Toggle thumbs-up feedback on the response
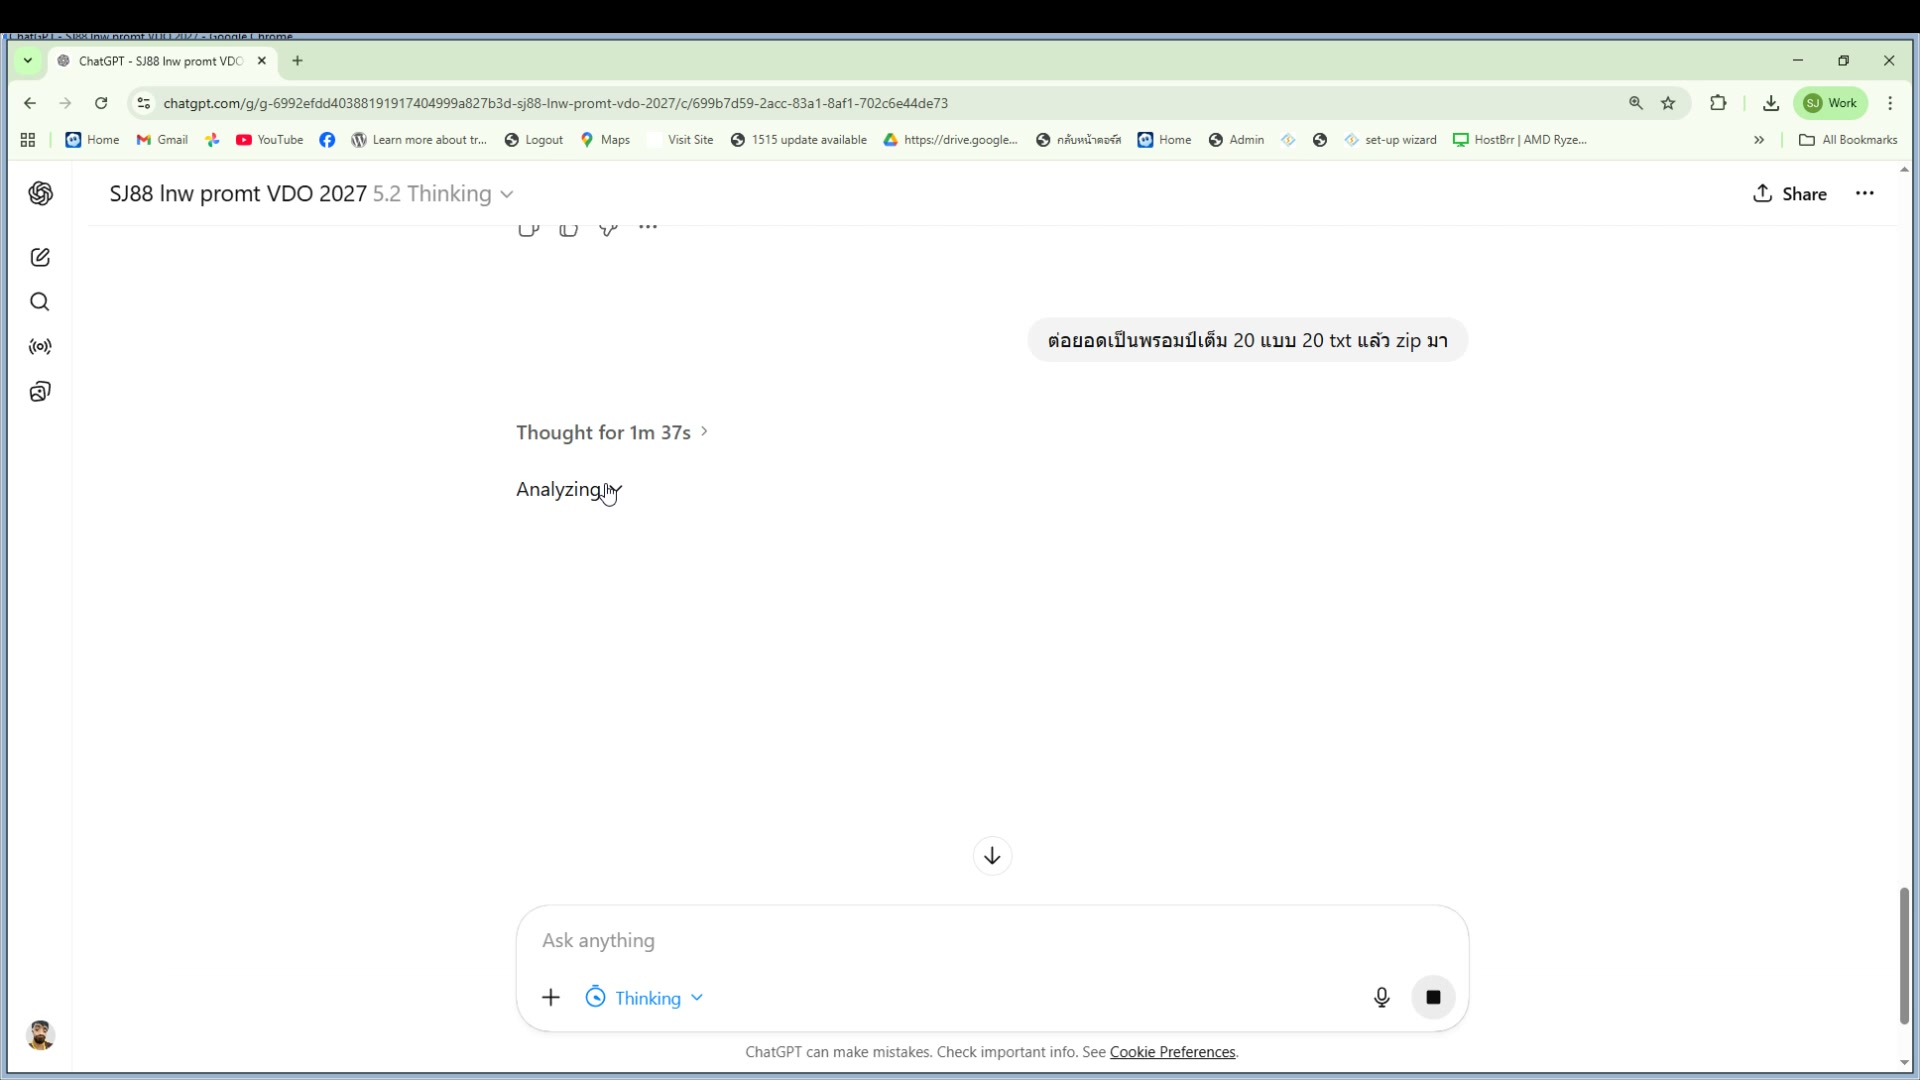The width and height of the screenshot is (1920, 1080). pyautogui.click(x=529, y=228)
